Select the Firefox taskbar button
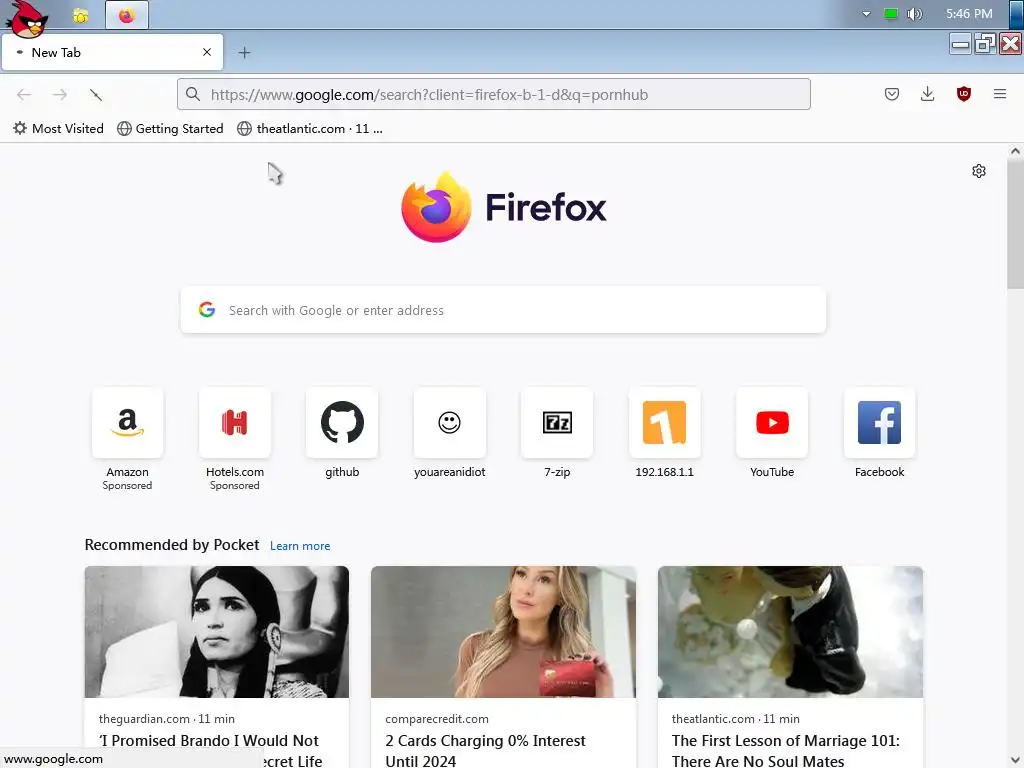The width and height of the screenshot is (1024, 768). pos(127,15)
